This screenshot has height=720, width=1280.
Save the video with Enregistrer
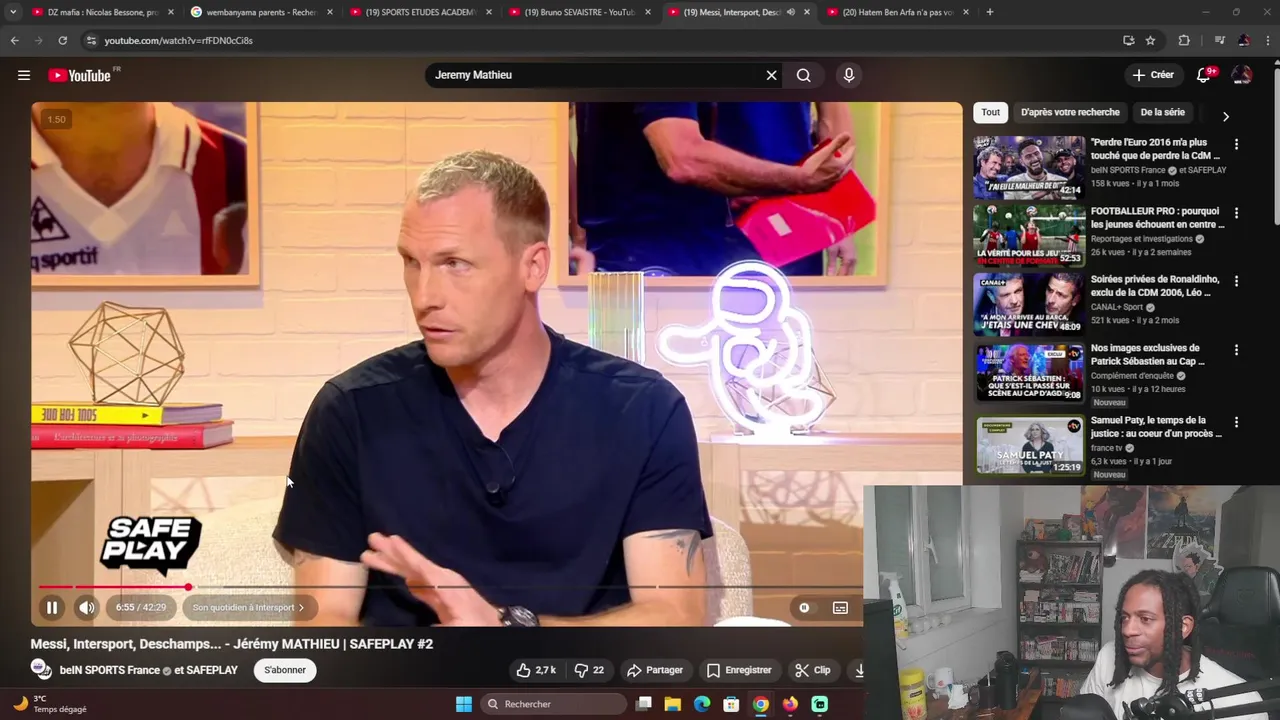point(739,670)
